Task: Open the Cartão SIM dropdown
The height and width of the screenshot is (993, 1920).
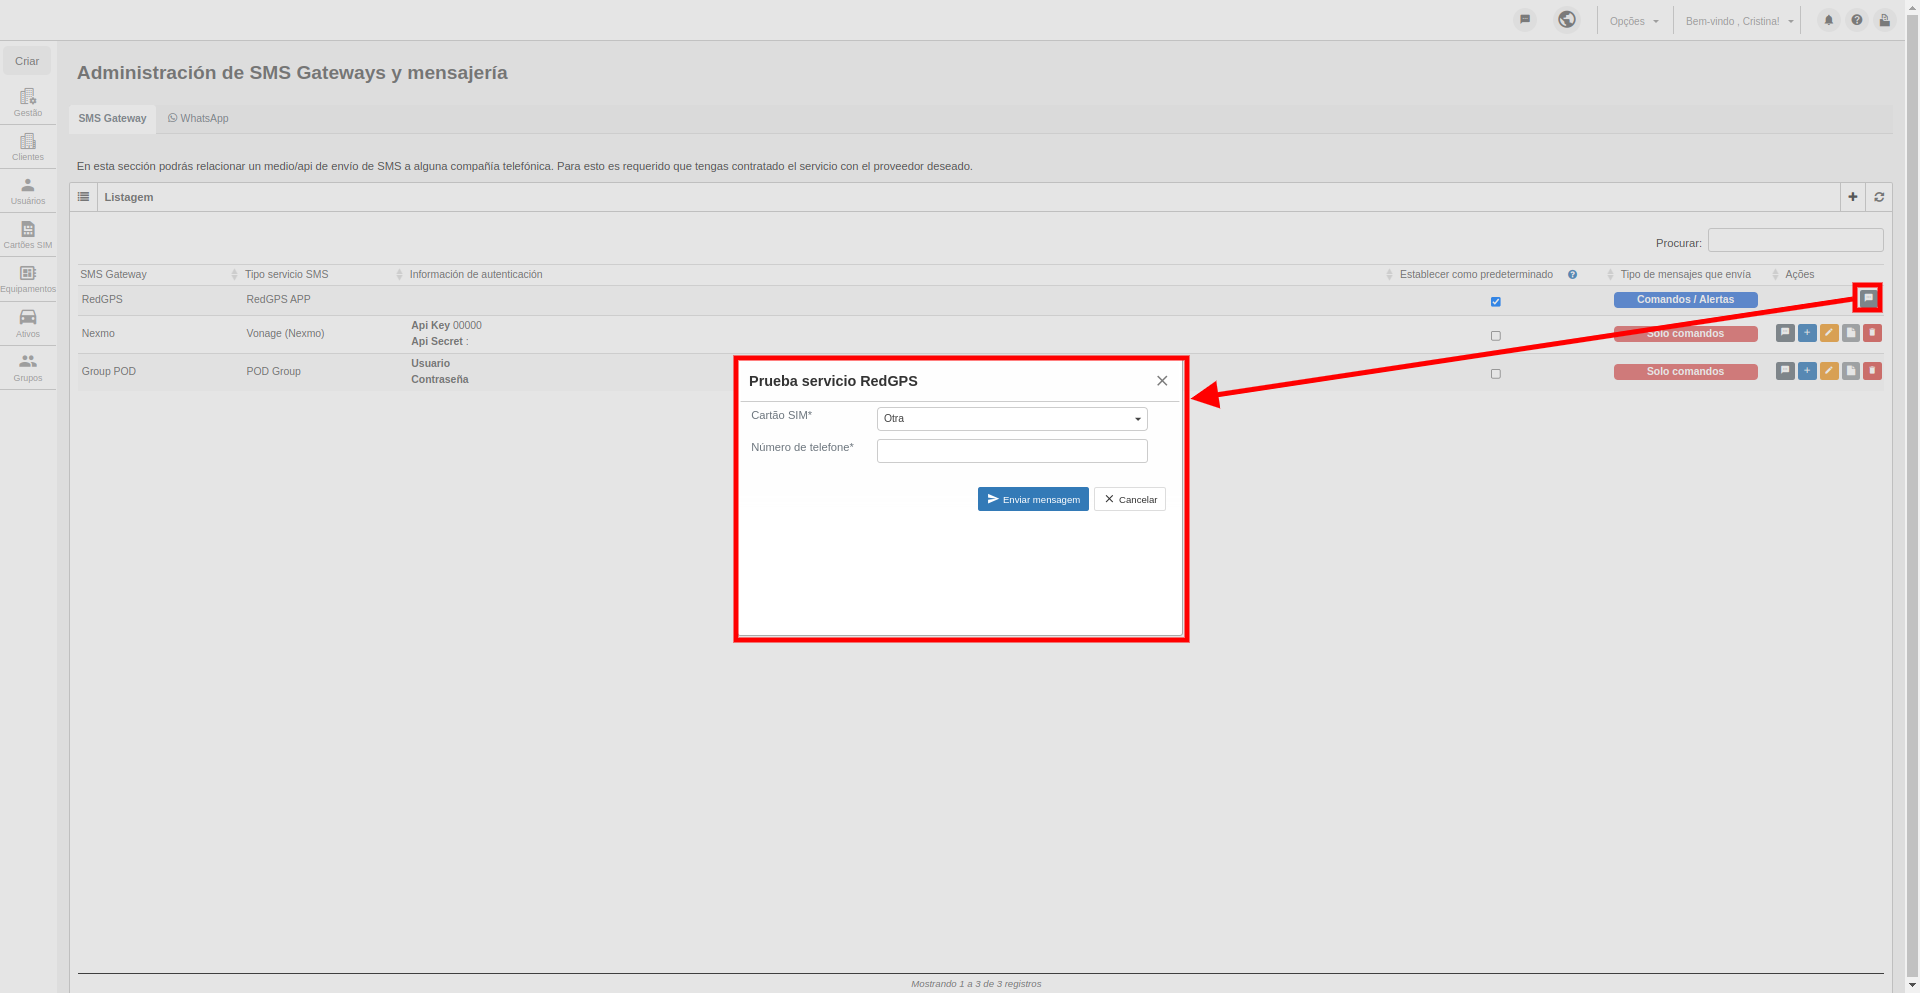Action: (1012, 419)
